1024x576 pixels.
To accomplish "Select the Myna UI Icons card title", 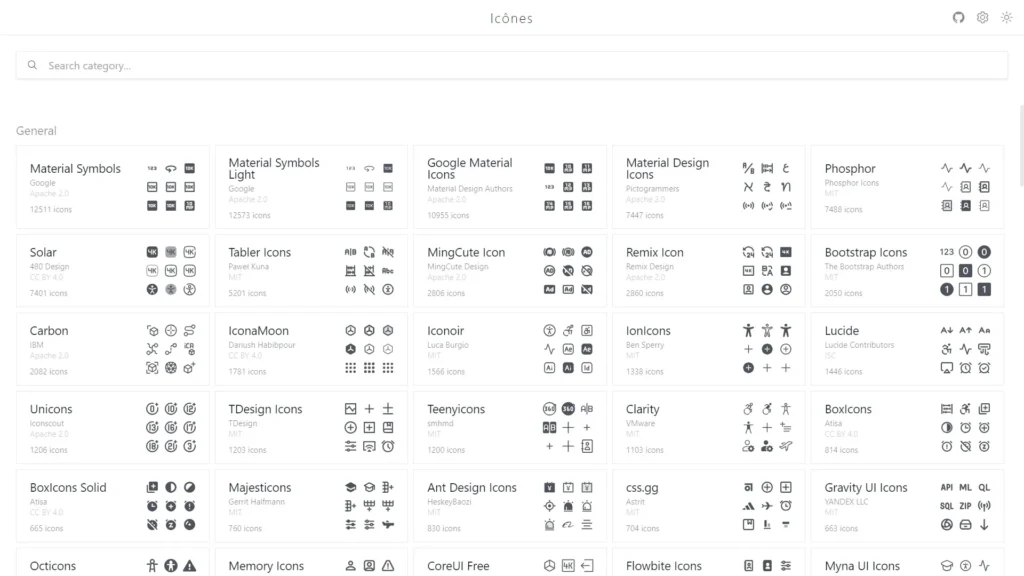I will coord(862,566).
